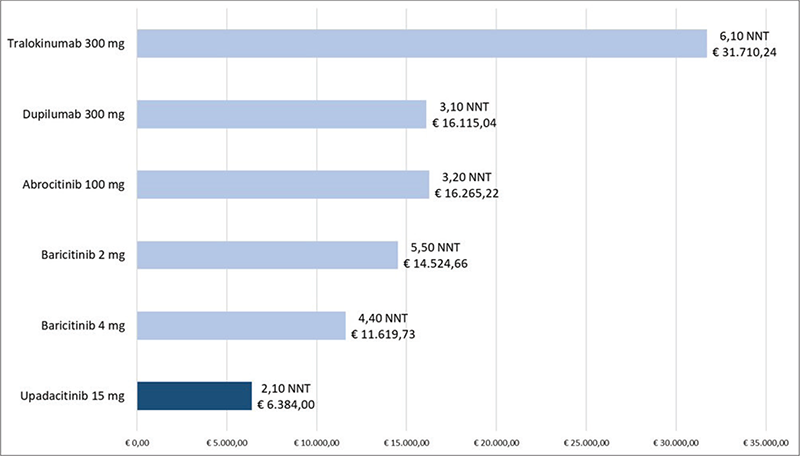The image size is (800, 456).
Task: Select the € 35.000,00 x-axis tick label
Action: [765, 440]
